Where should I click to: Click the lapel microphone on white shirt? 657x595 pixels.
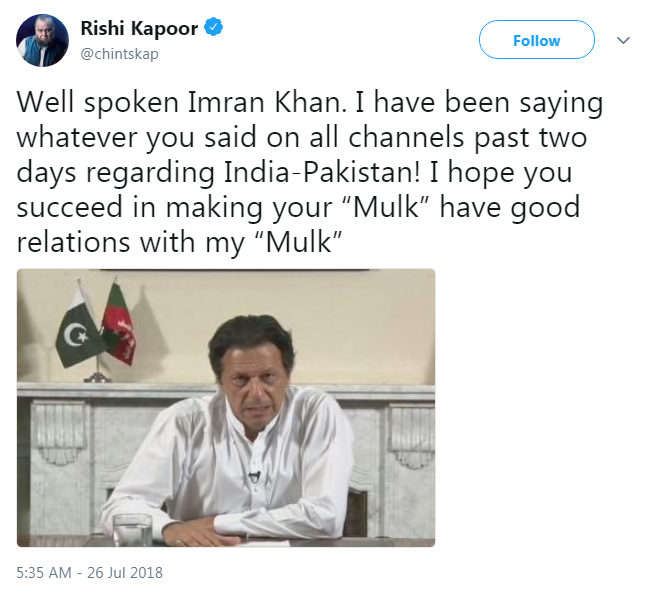pos(254,476)
